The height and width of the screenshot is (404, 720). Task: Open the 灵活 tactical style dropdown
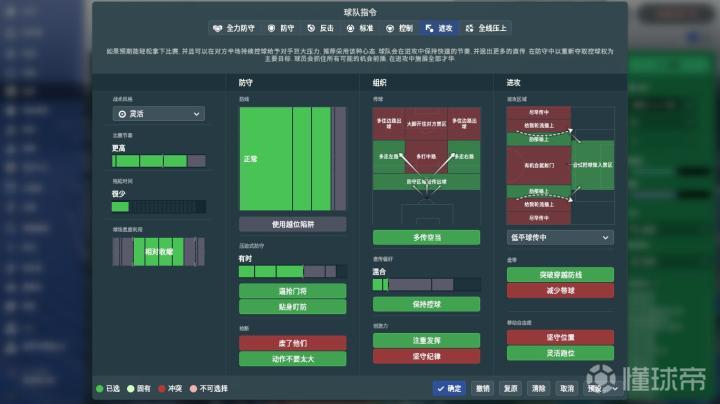click(159, 114)
